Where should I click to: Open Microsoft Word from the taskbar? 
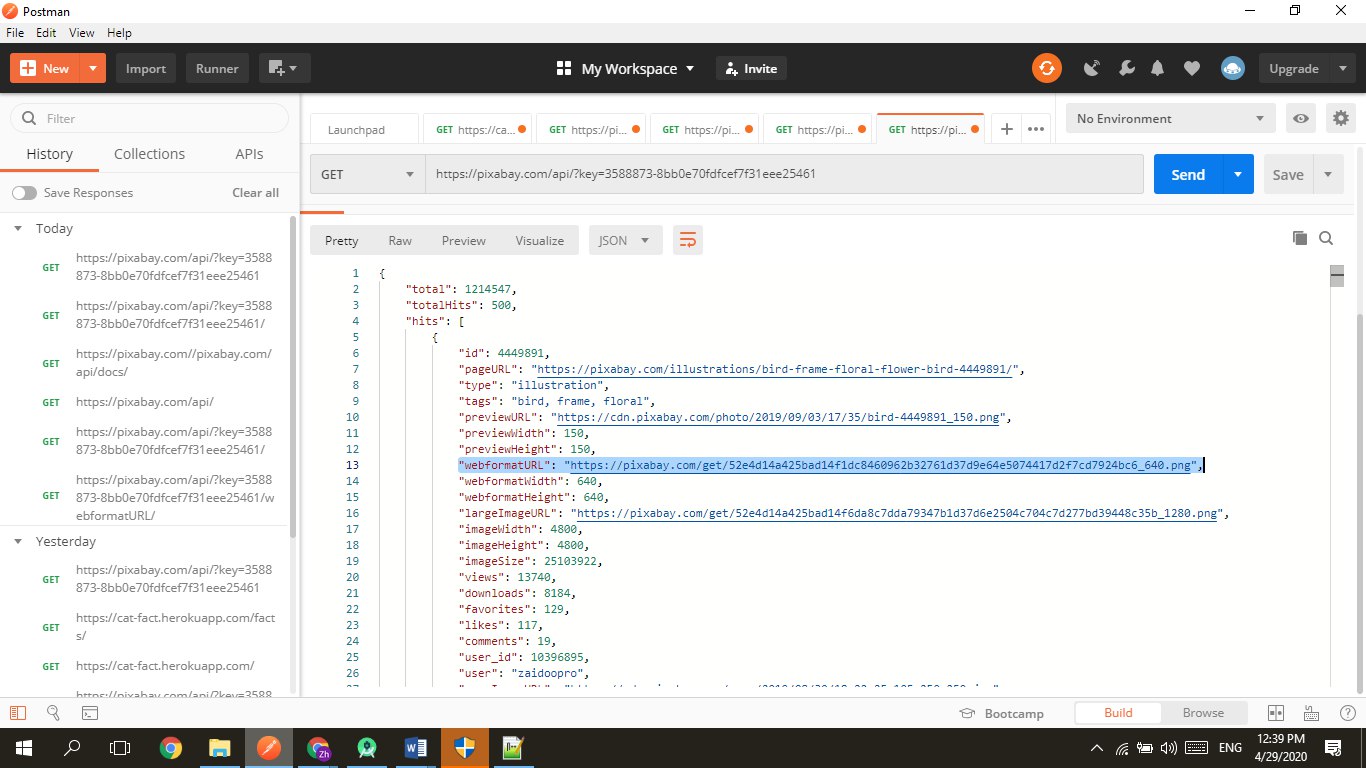[x=416, y=747]
